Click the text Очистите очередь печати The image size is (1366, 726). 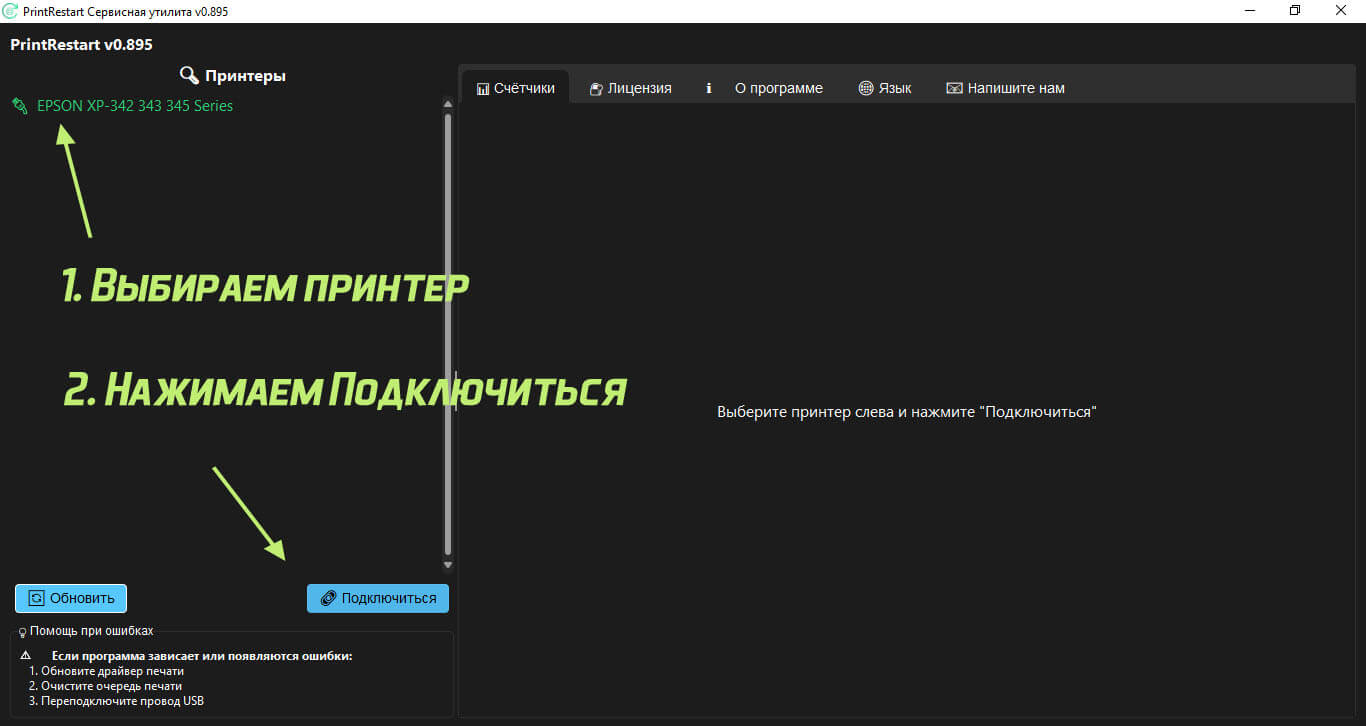pyautogui.click(x=111, y=686)
